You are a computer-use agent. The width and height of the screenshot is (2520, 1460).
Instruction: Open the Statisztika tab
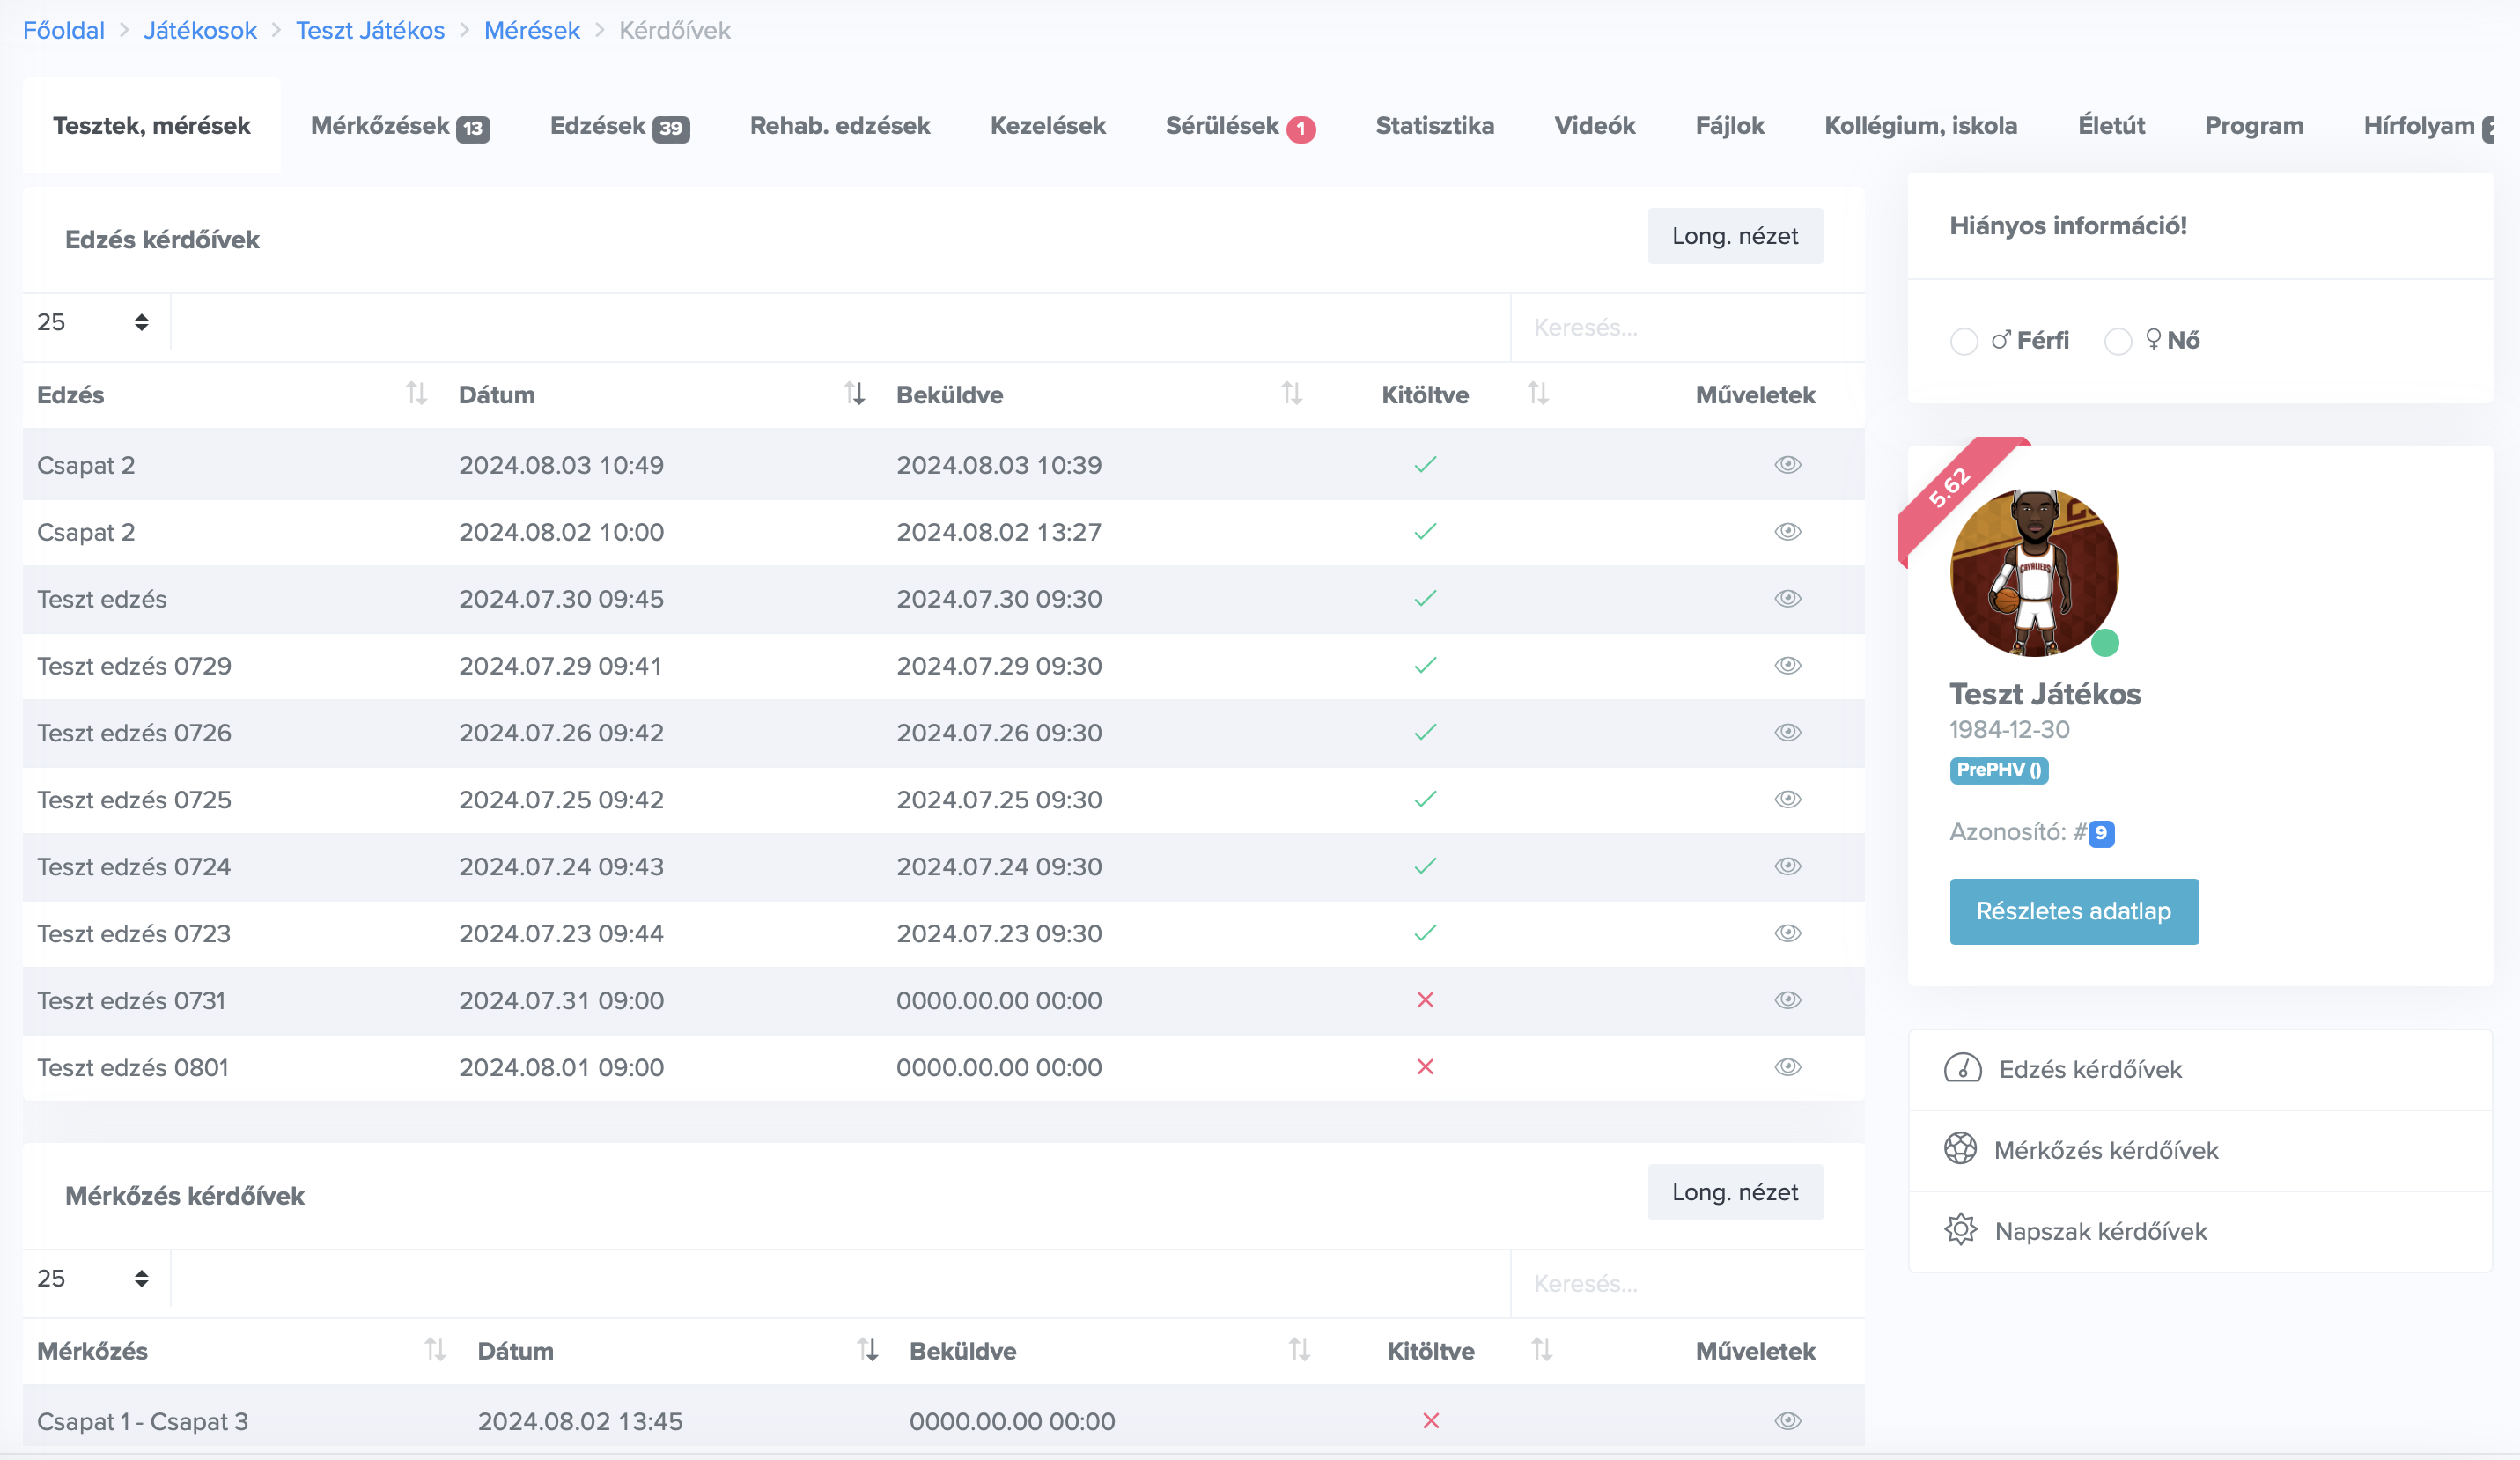(x=1434, y=126)
